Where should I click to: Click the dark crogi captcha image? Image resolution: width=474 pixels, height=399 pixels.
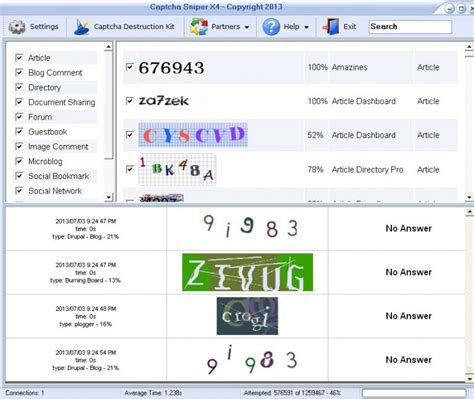[x=247, y=316]
